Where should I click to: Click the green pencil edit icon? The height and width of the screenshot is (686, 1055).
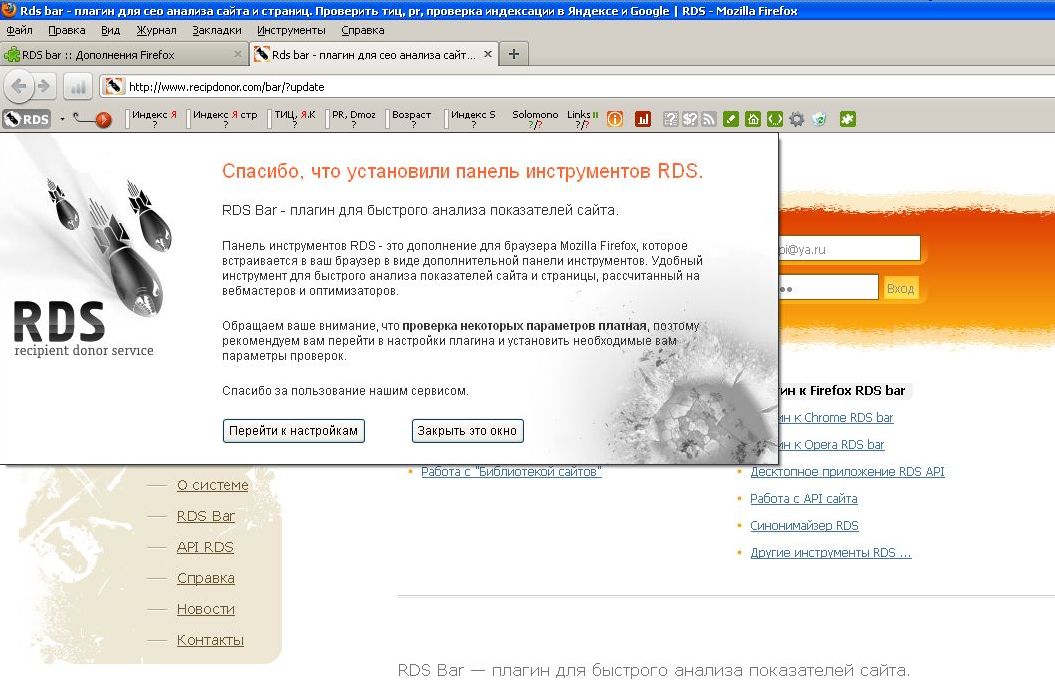coord(731,119)
